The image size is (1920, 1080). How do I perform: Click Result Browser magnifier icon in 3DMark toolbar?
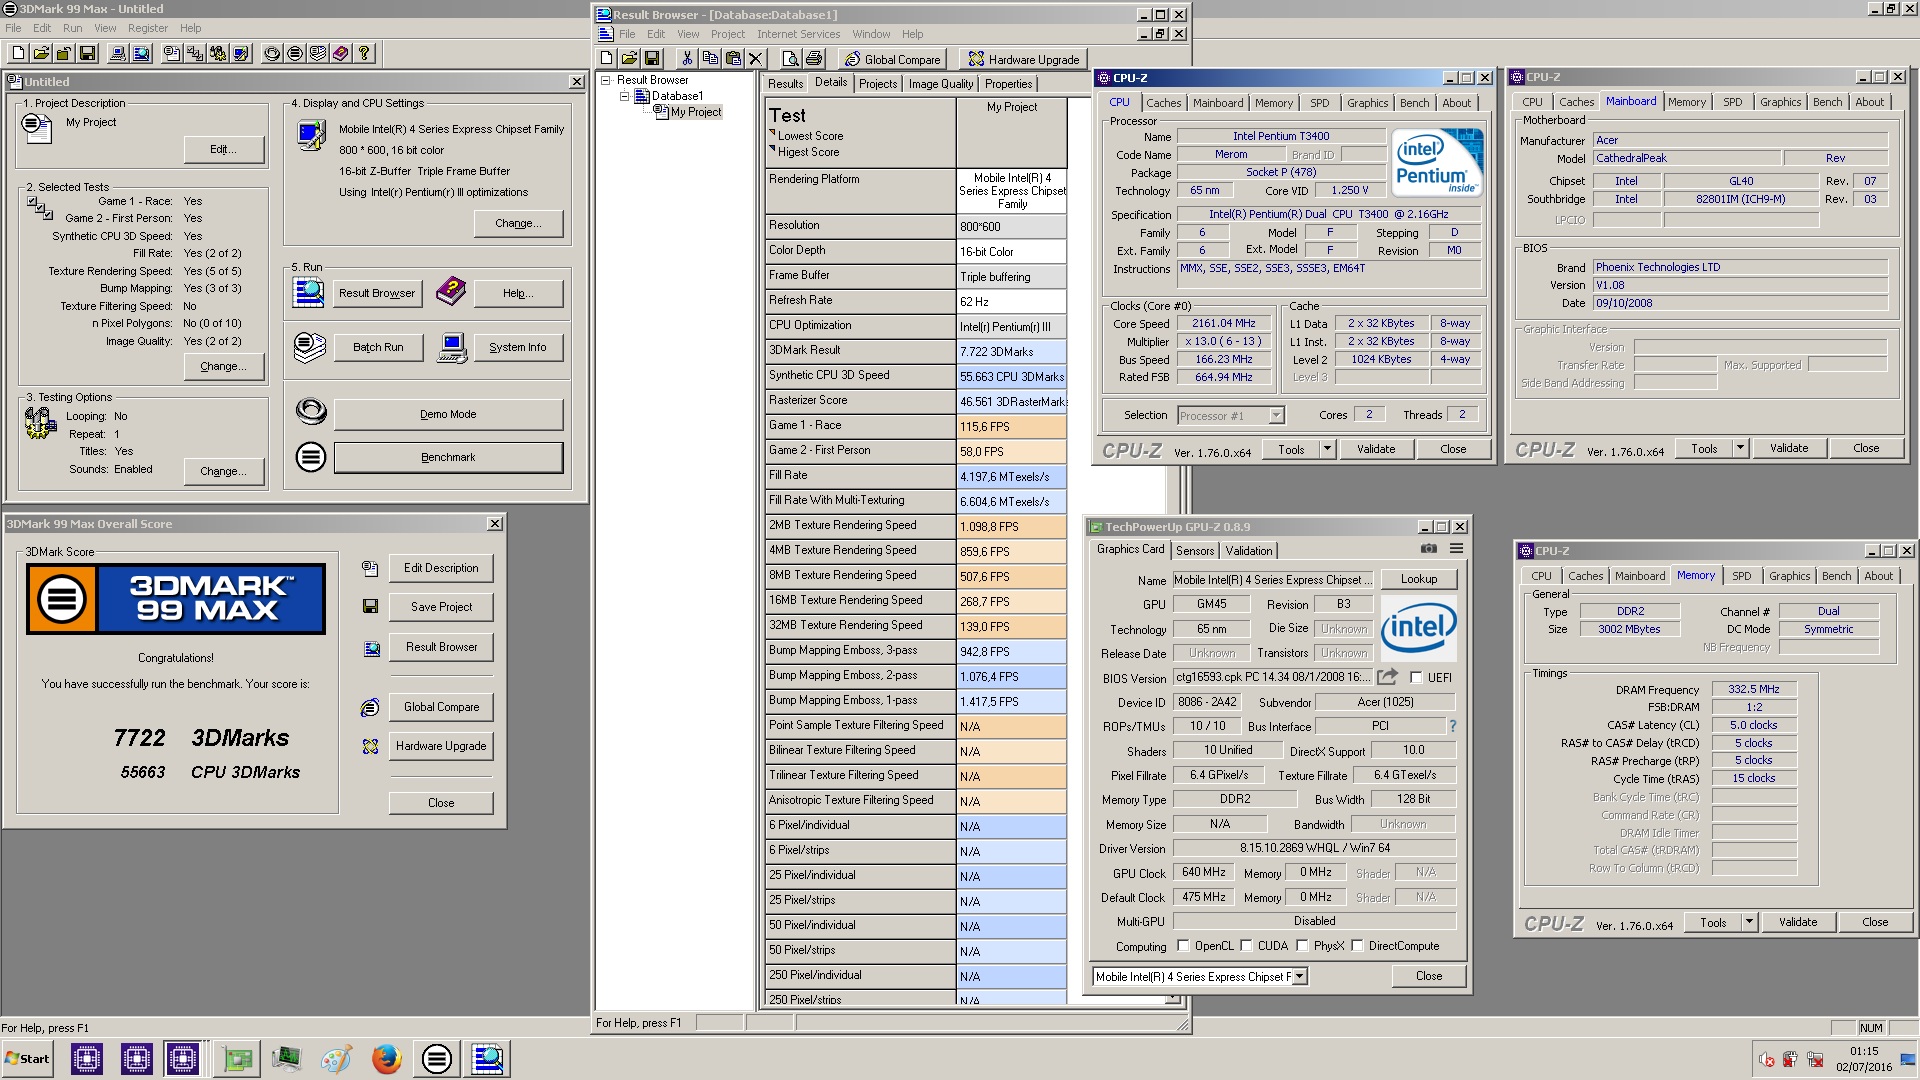[x=141, y=54]
